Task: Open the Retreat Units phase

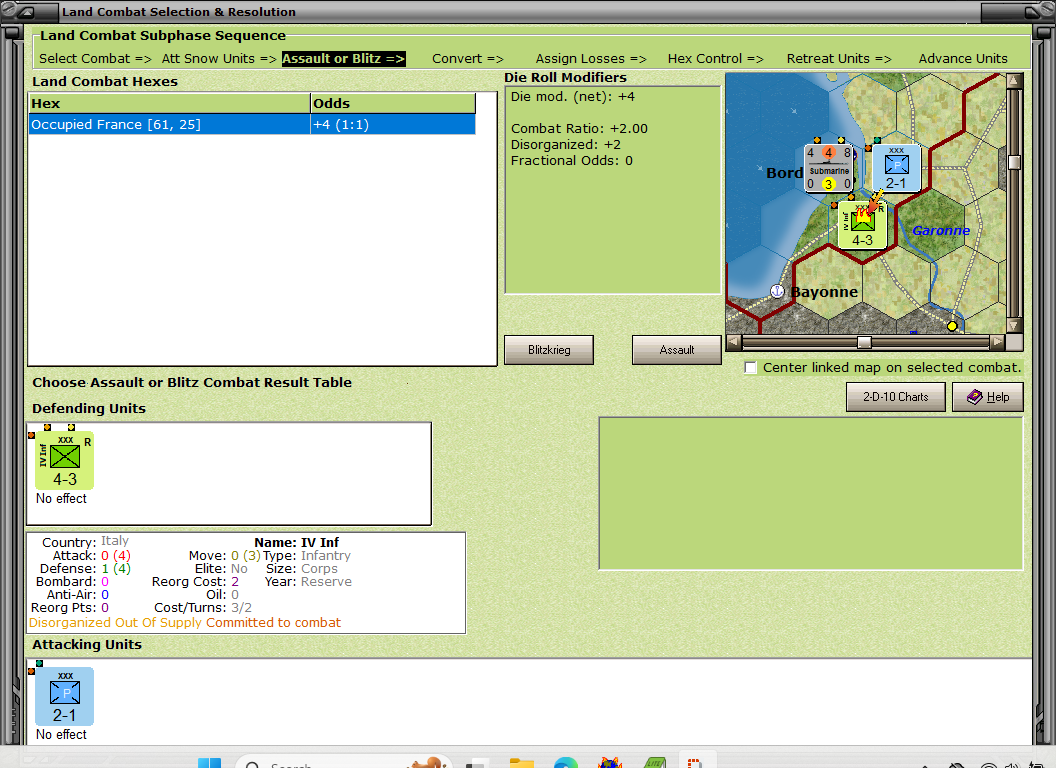Action: (x=839, y=58)
